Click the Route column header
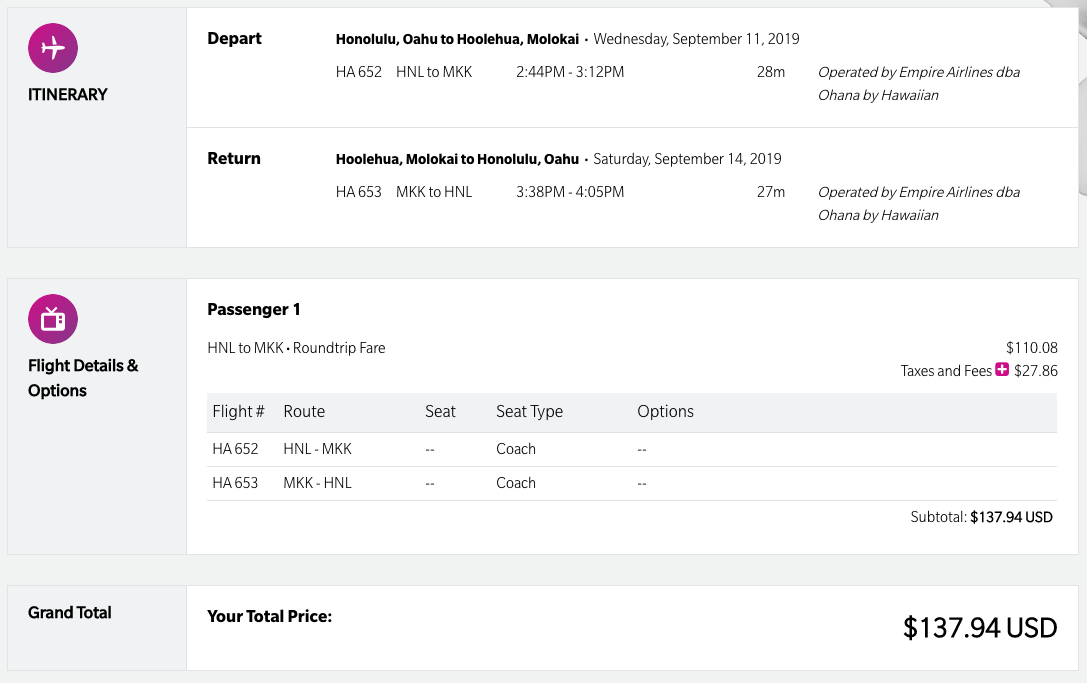This screenshot has height=683, width=1087. [304, 412]
